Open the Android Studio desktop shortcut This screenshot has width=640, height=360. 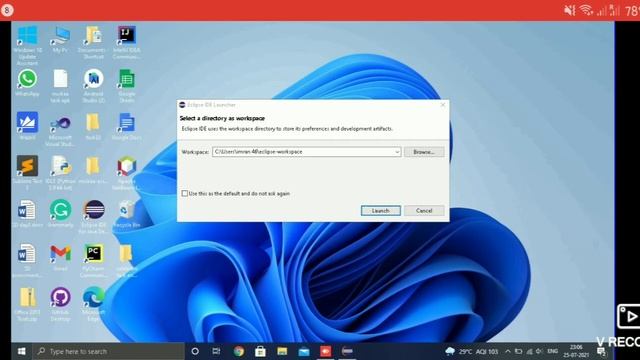click(93, 86)
